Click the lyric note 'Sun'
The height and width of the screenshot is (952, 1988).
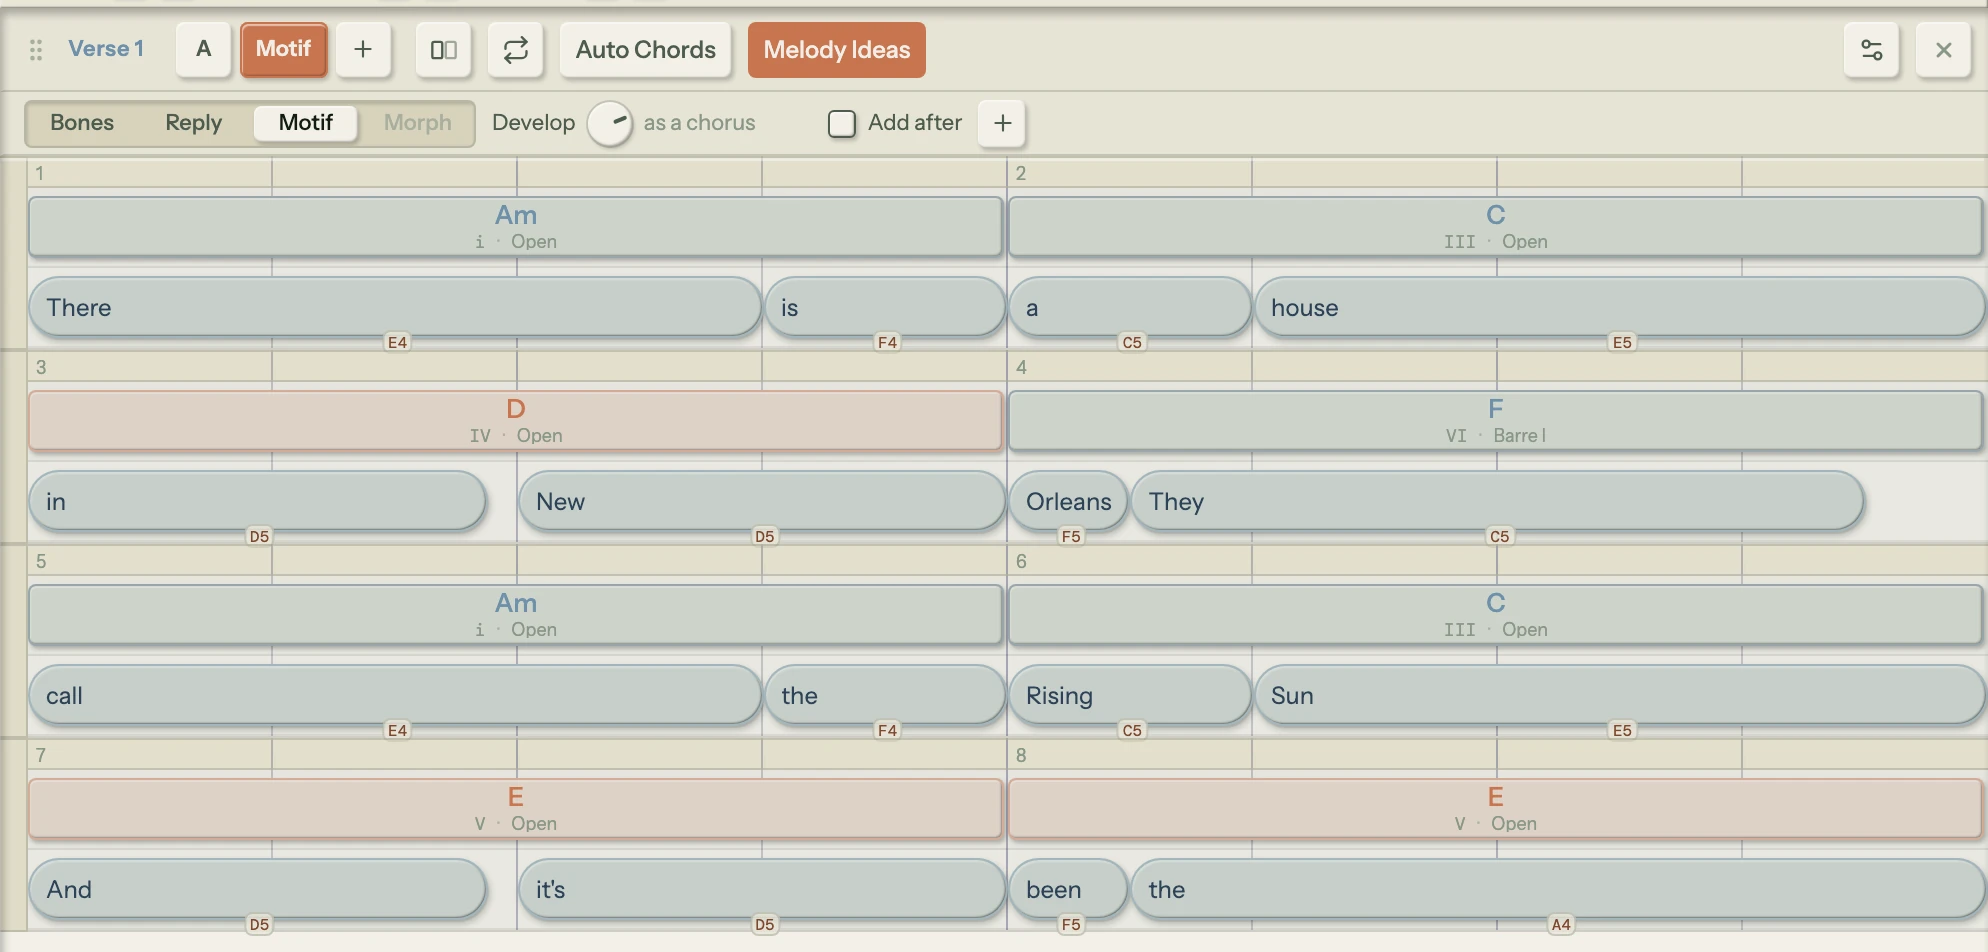coord(1619,695)
